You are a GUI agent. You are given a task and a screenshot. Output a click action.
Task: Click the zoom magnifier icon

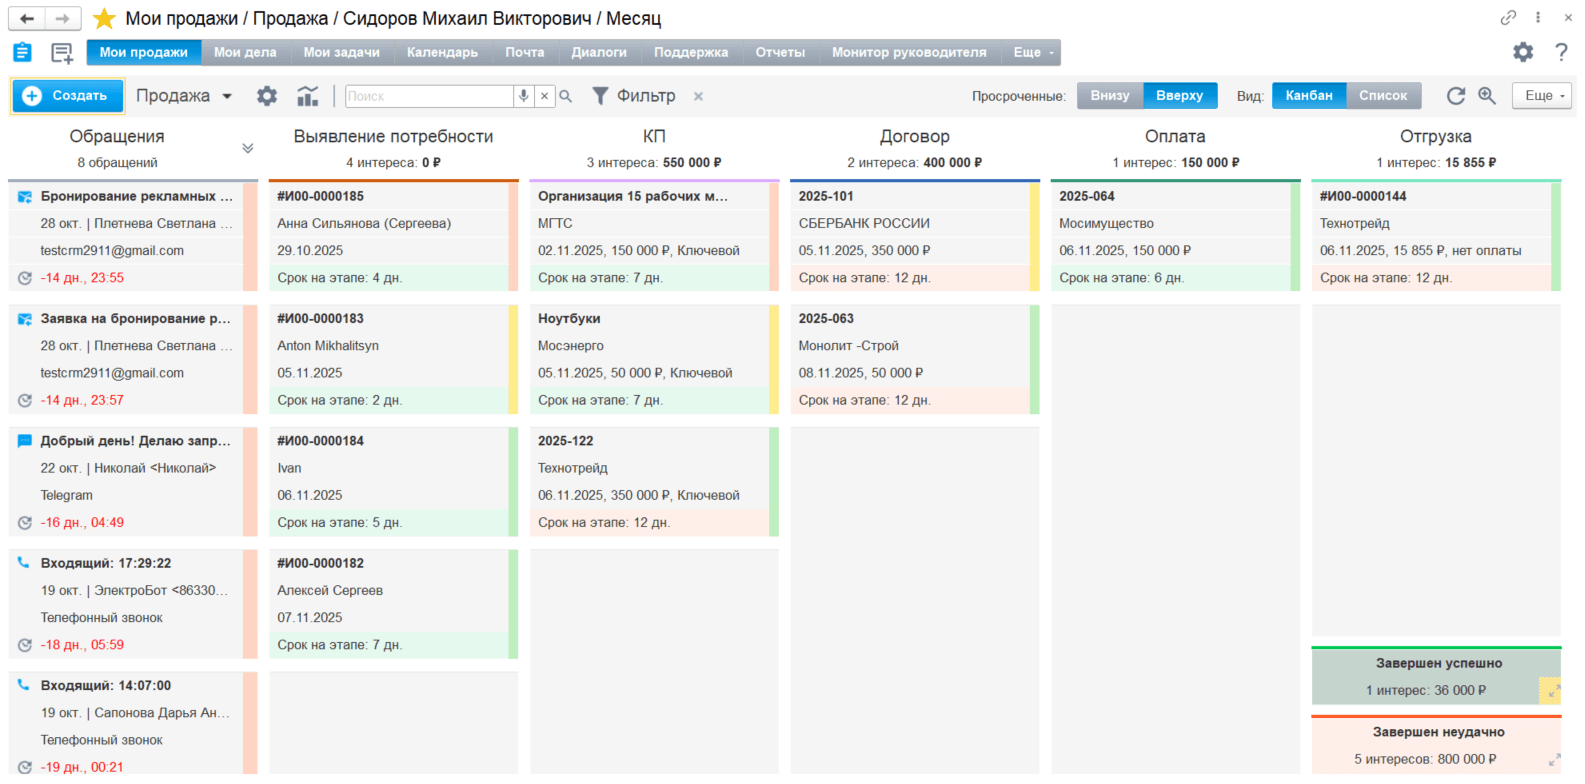1487,96
